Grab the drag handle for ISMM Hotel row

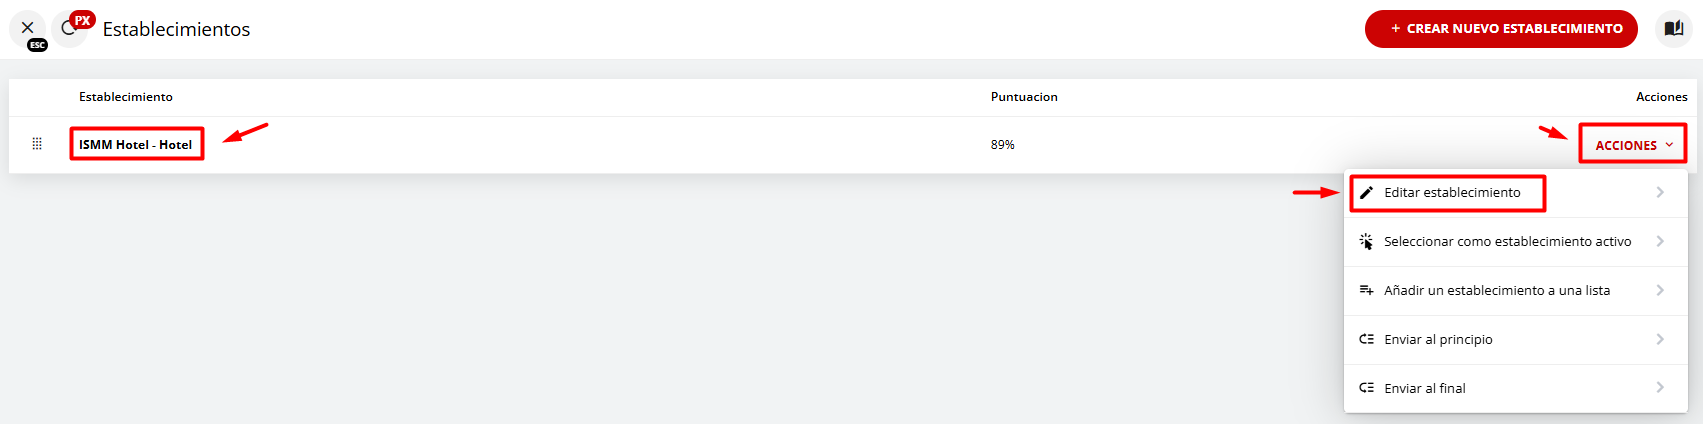(x=37, y=144)
